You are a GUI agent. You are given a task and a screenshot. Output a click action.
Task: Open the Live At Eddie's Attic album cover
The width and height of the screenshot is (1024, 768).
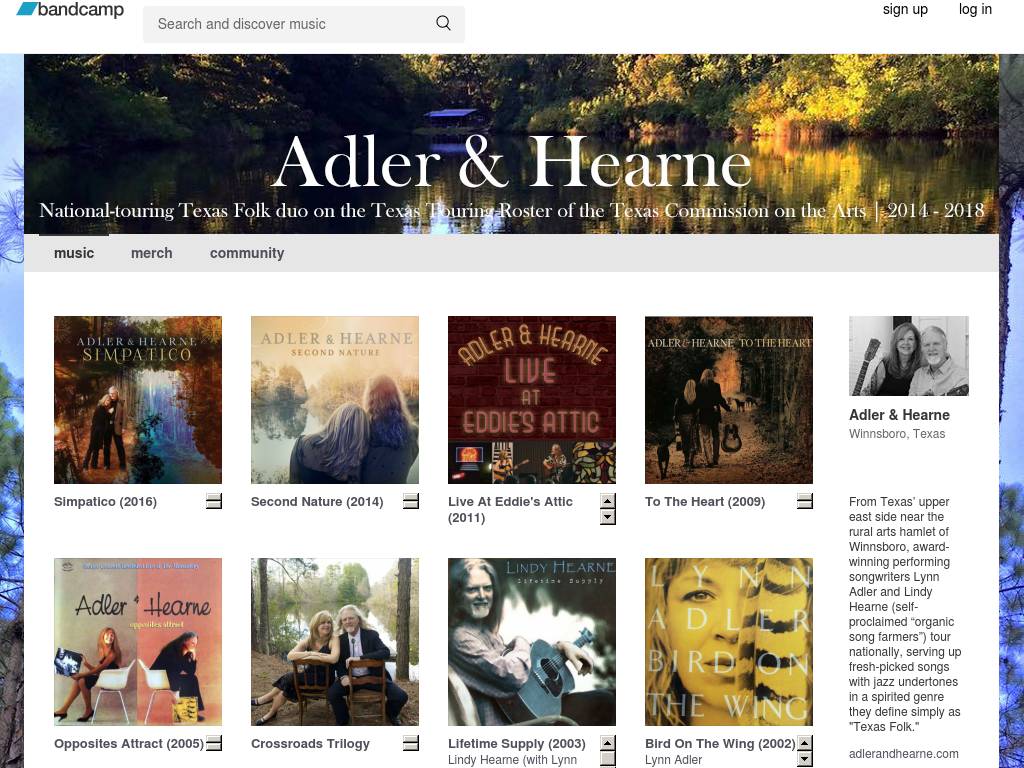(x=532, y=400)
